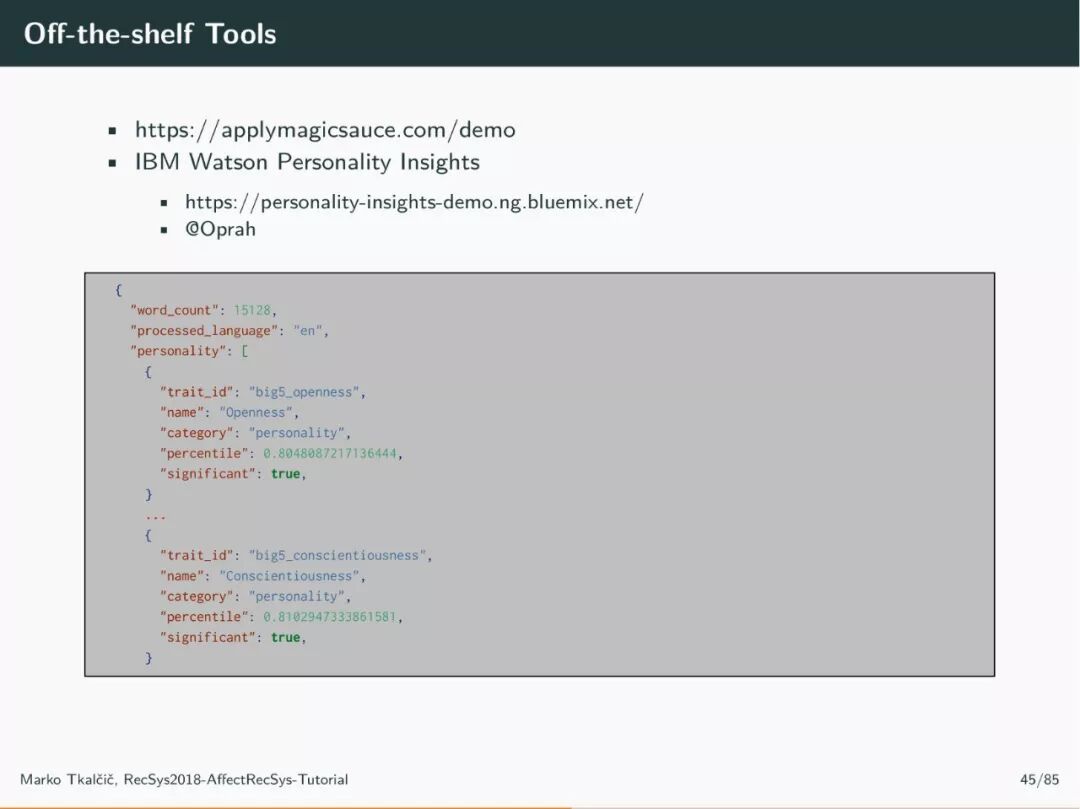Screen dimensions: 1080x809
Task: Click the @Oprah handle text
Action: (x=220, y=229)
